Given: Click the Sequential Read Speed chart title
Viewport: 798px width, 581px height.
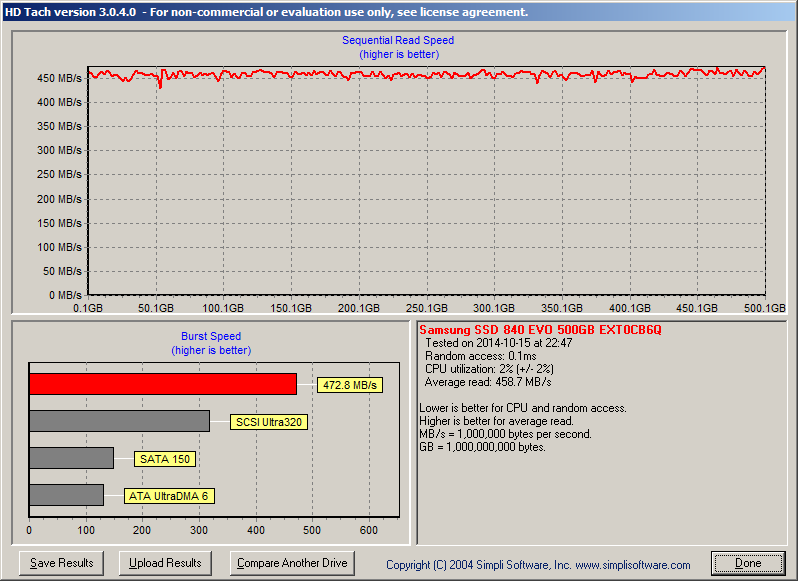Looking at the screenshot, I should coord(398,40).
